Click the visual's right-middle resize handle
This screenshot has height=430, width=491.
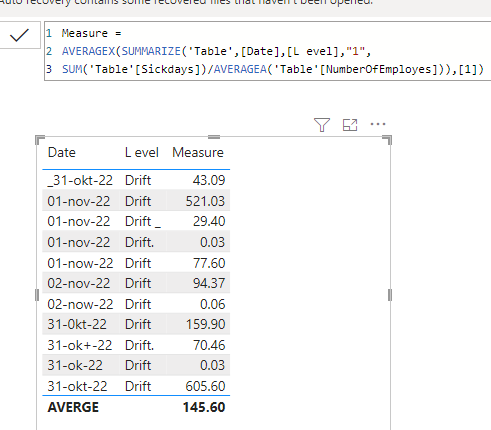(x=390, y=295)
